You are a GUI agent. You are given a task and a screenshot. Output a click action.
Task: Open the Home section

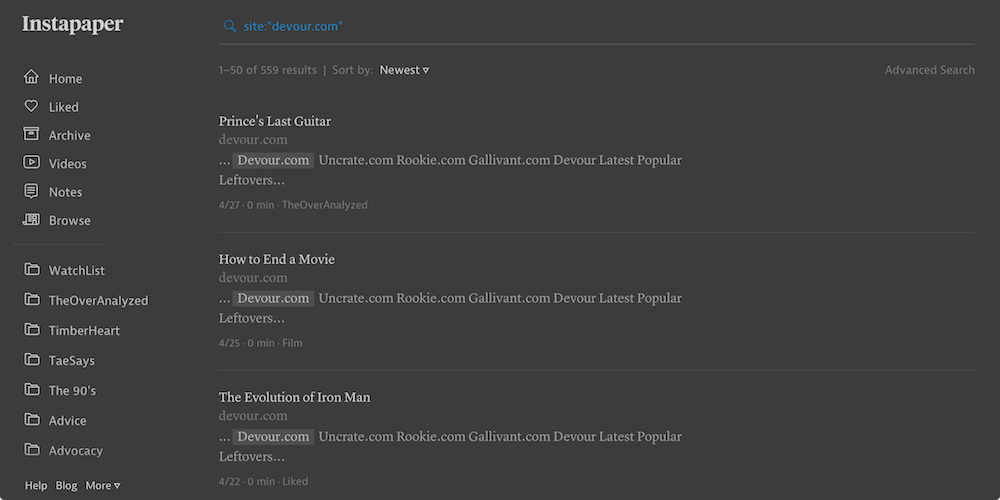[x=66, y=78]
